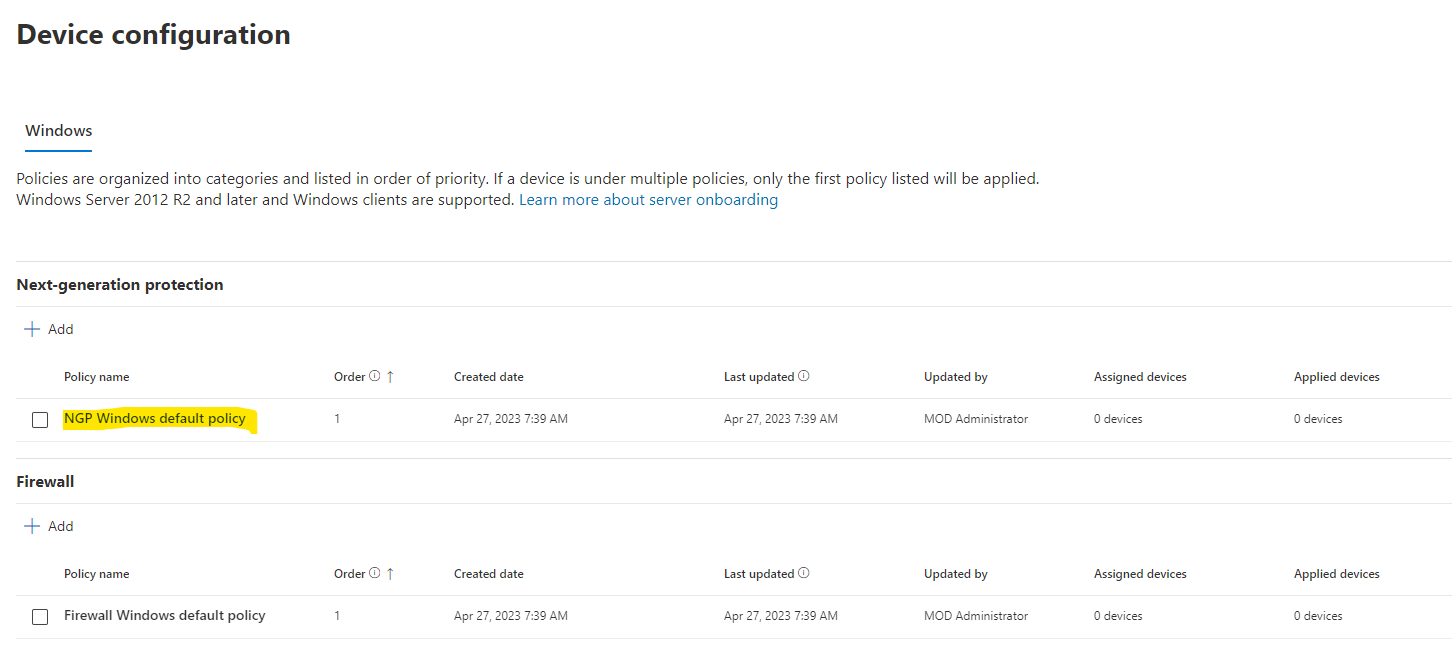Viewport: 1452px width, 669px height.
Task: Click MOD Administrator in NGP policy row
Action: click(976, 419)
